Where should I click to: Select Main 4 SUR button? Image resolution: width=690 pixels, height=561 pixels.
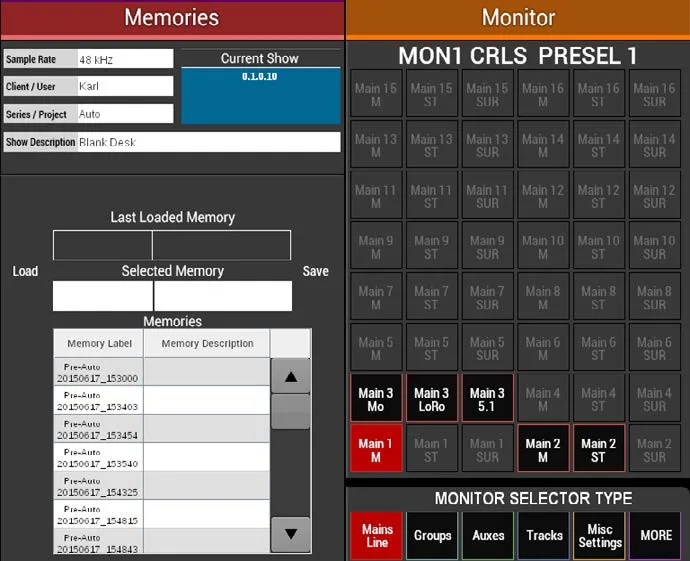tap(655, 398)
